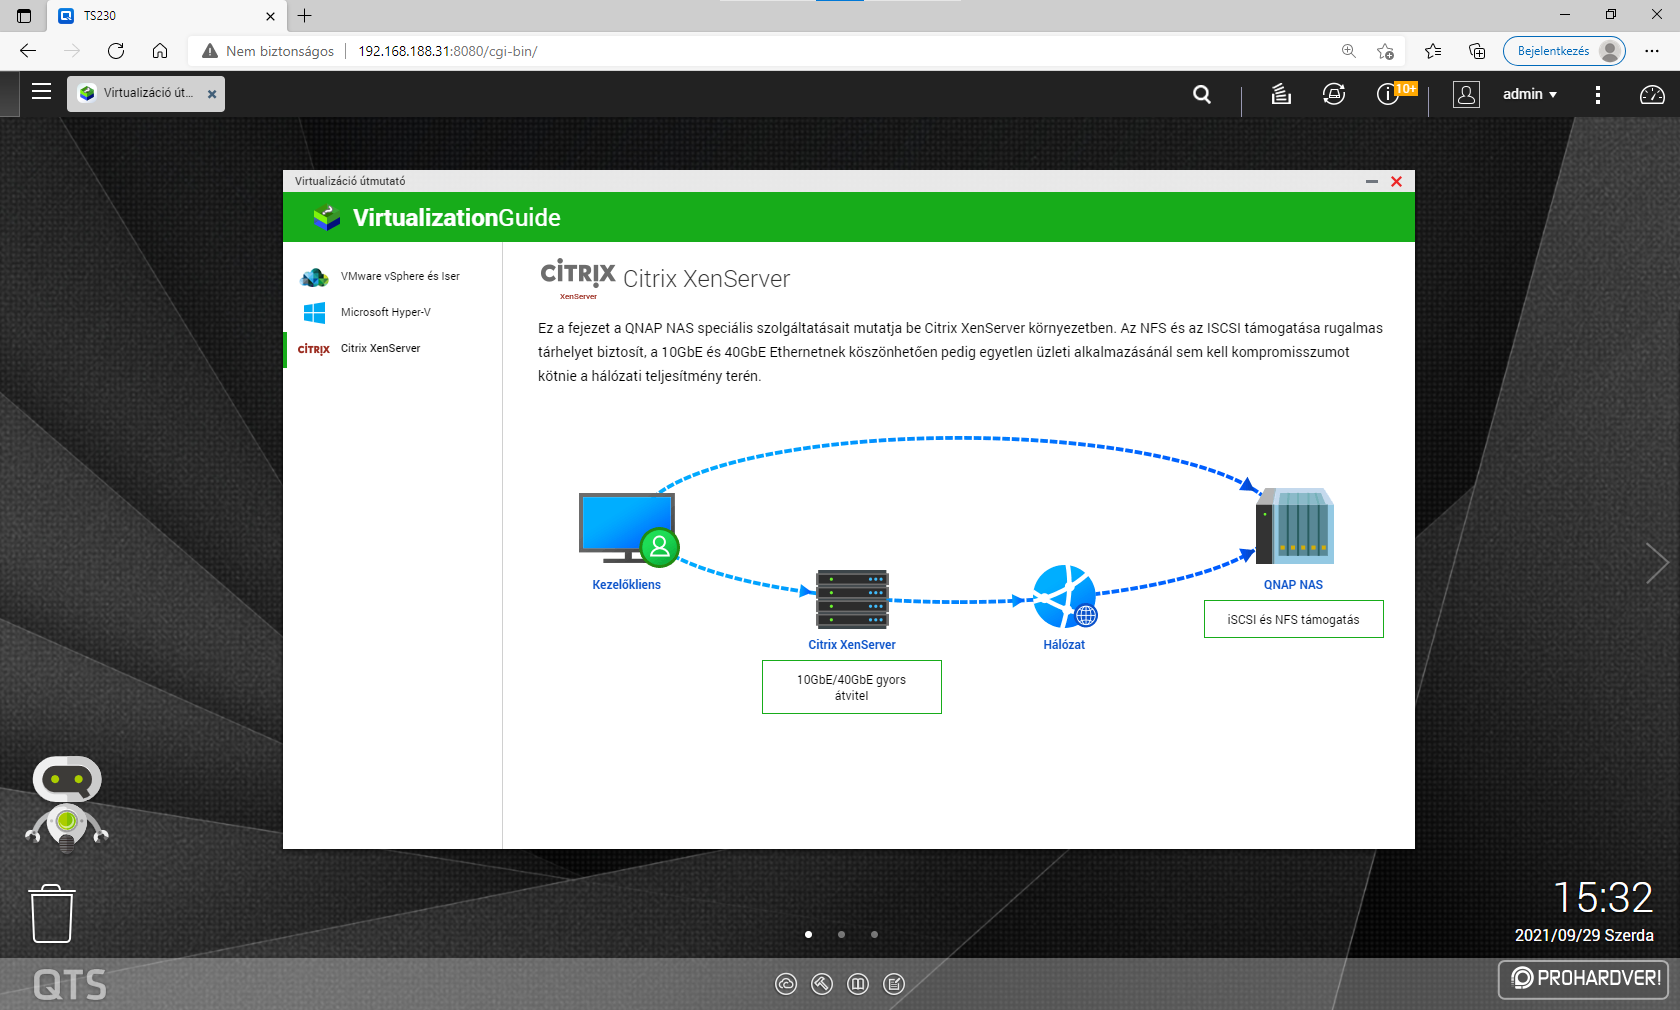
Task: Click the first bottom dock cloud icon
Action: click(x=786, y=984)
